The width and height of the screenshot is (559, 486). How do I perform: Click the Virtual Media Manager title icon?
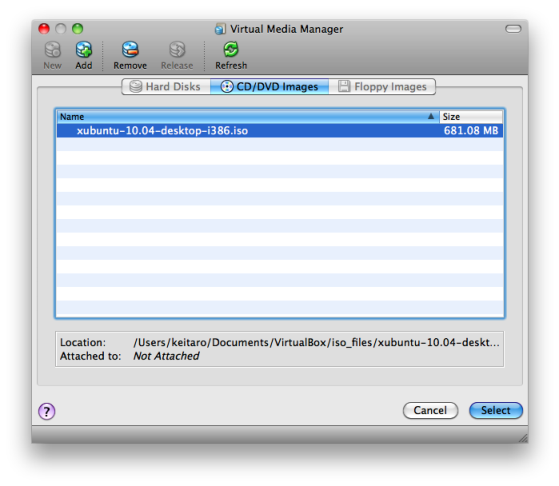220,29
